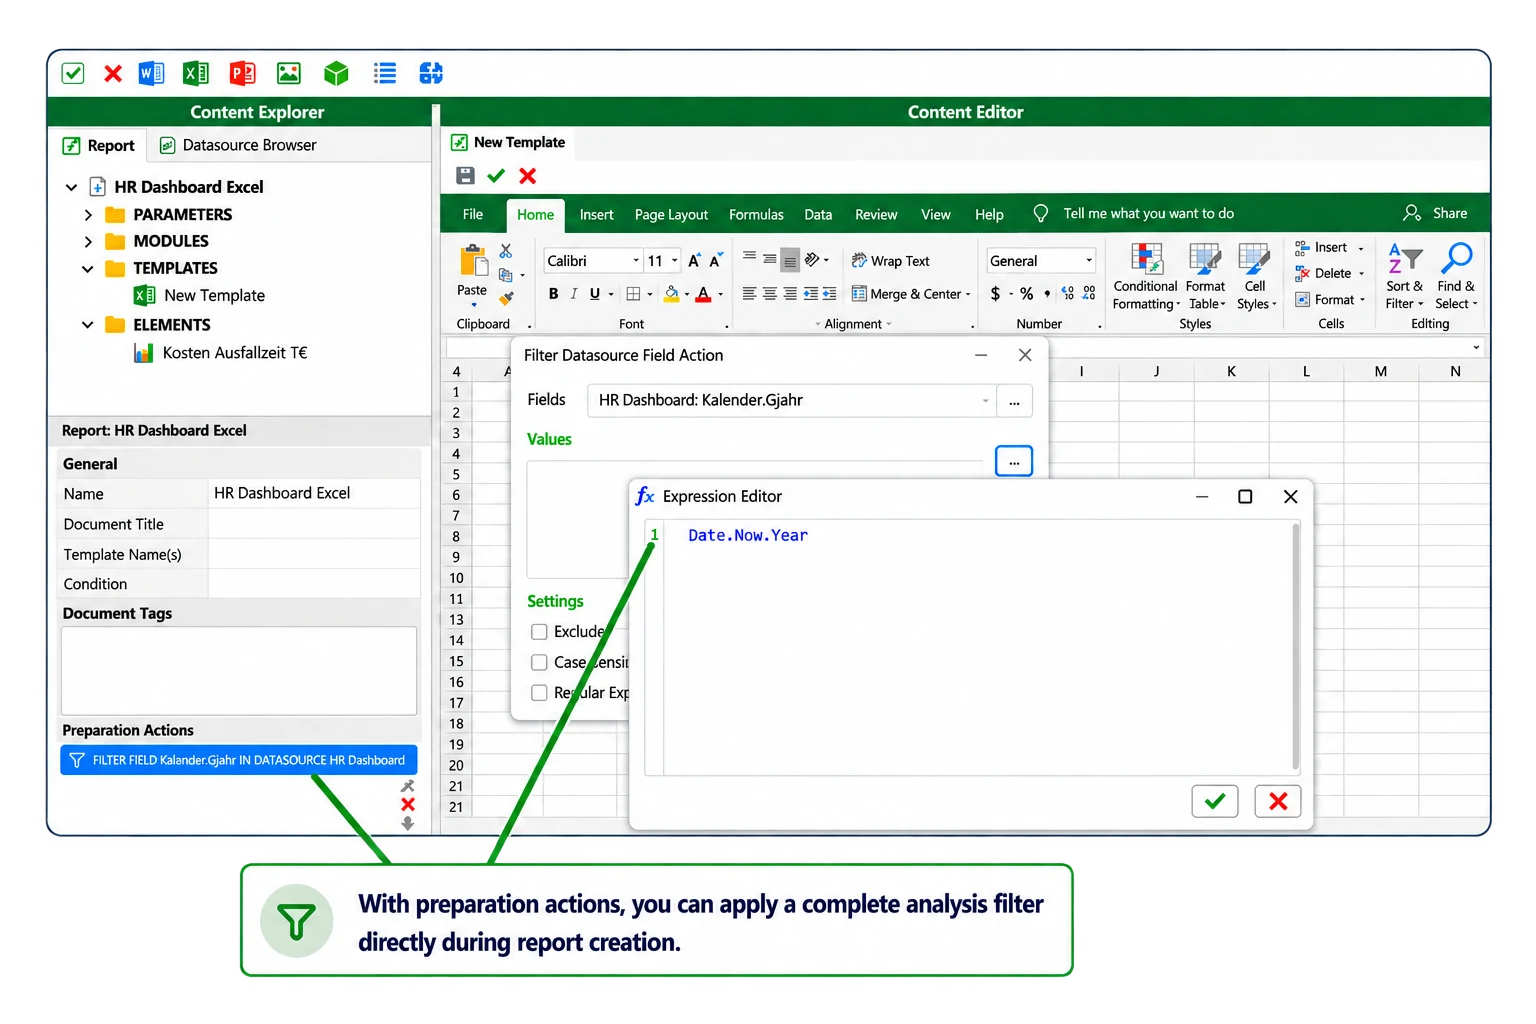Enable the Exclude checkbox
1536x1024 pixels.
[539, 632]
